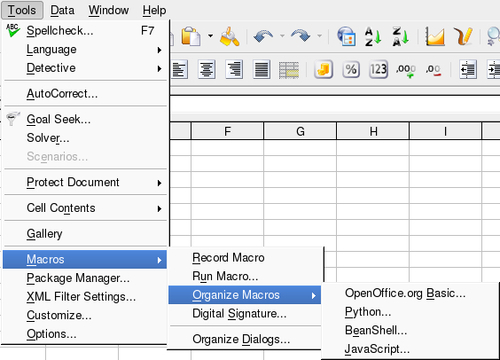500x360 pixels.
Task: Expand the Language submenu
Action: pos(85,49)
